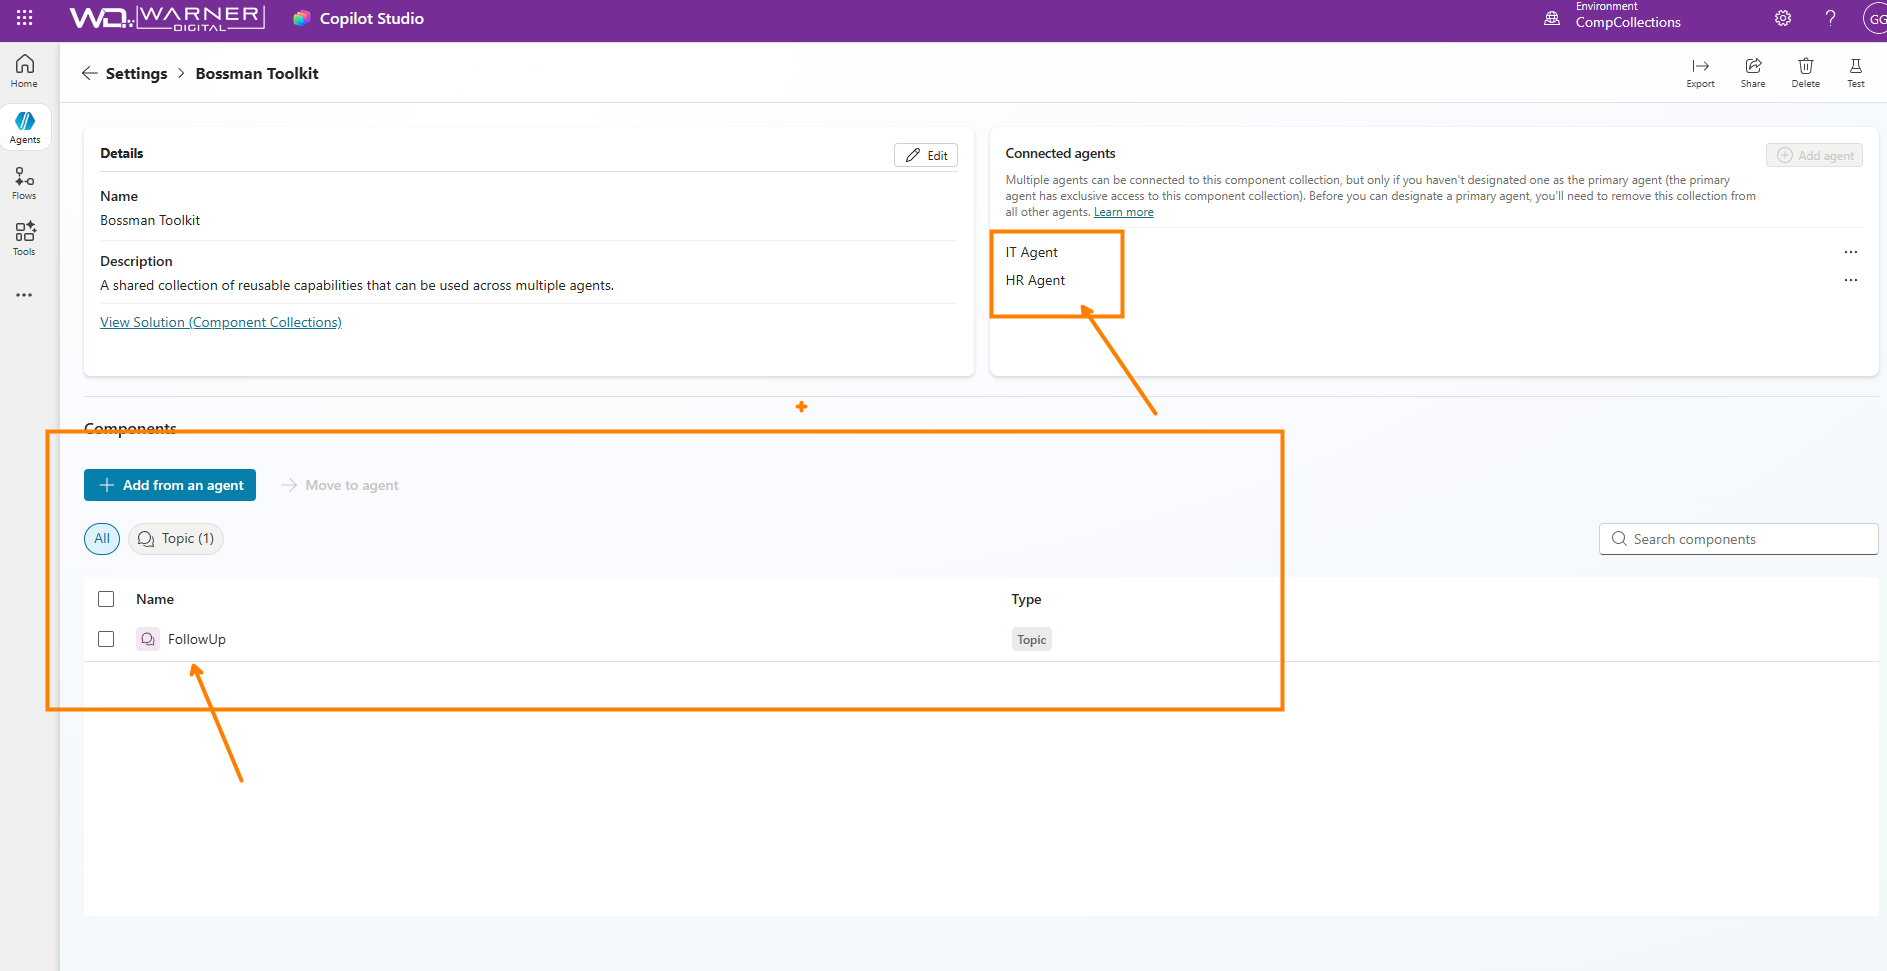Viewport: 1887px width, 971px height.
Task: Open Agents in the left sidebar
Action: click(25, 127)
